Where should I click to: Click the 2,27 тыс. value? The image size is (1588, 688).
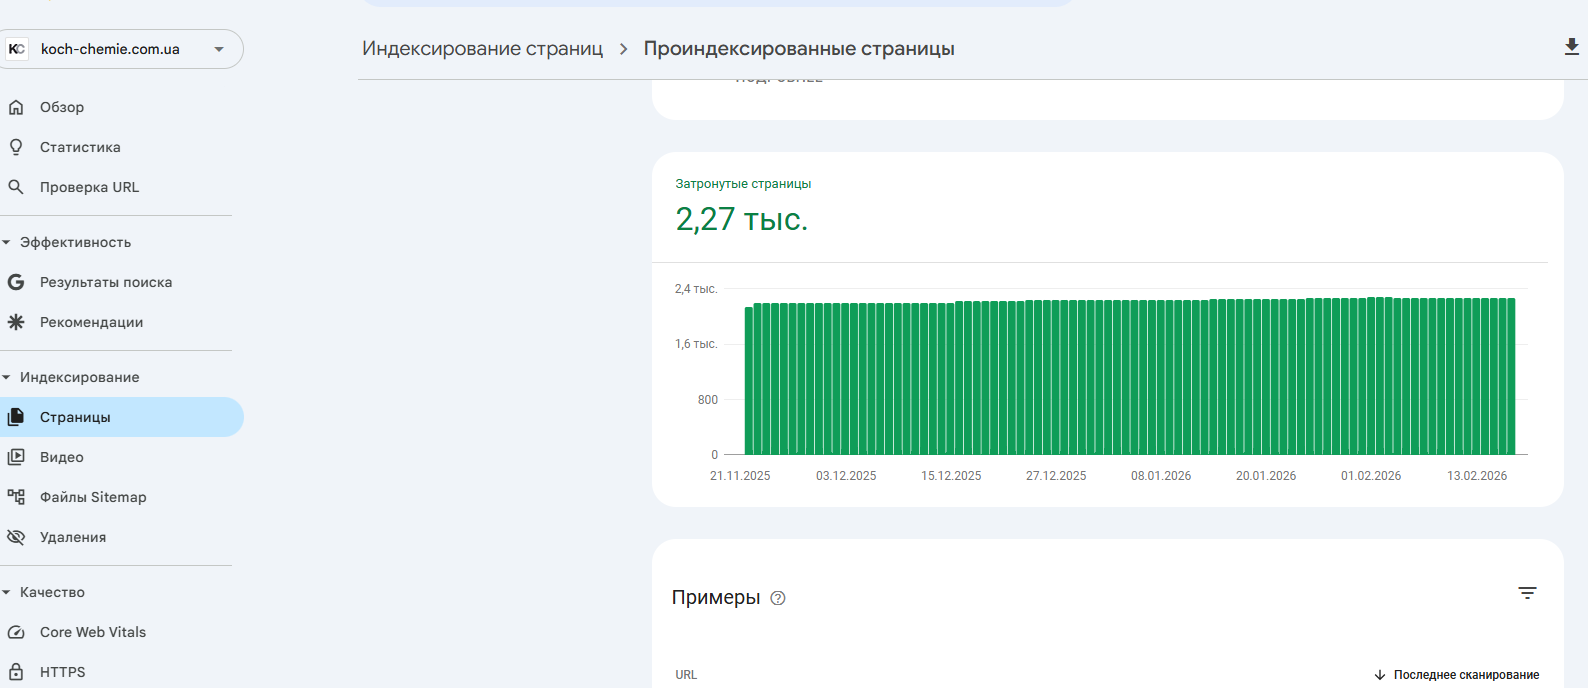coord(741,219)
